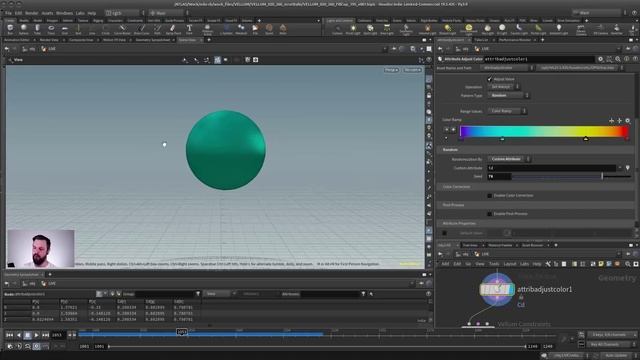Click the color ramp gradient bar
Viewport: 640px width, 360px height.
tap(544, 131)
